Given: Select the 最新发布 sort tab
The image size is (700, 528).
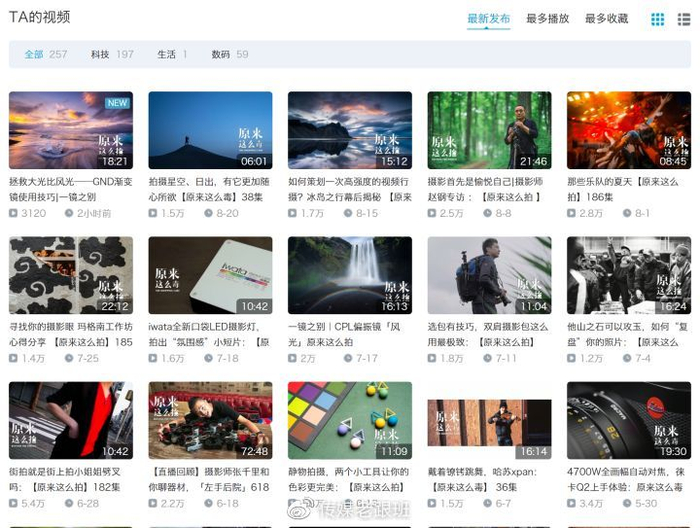Looking at the screenshot, I should point(488,18).
